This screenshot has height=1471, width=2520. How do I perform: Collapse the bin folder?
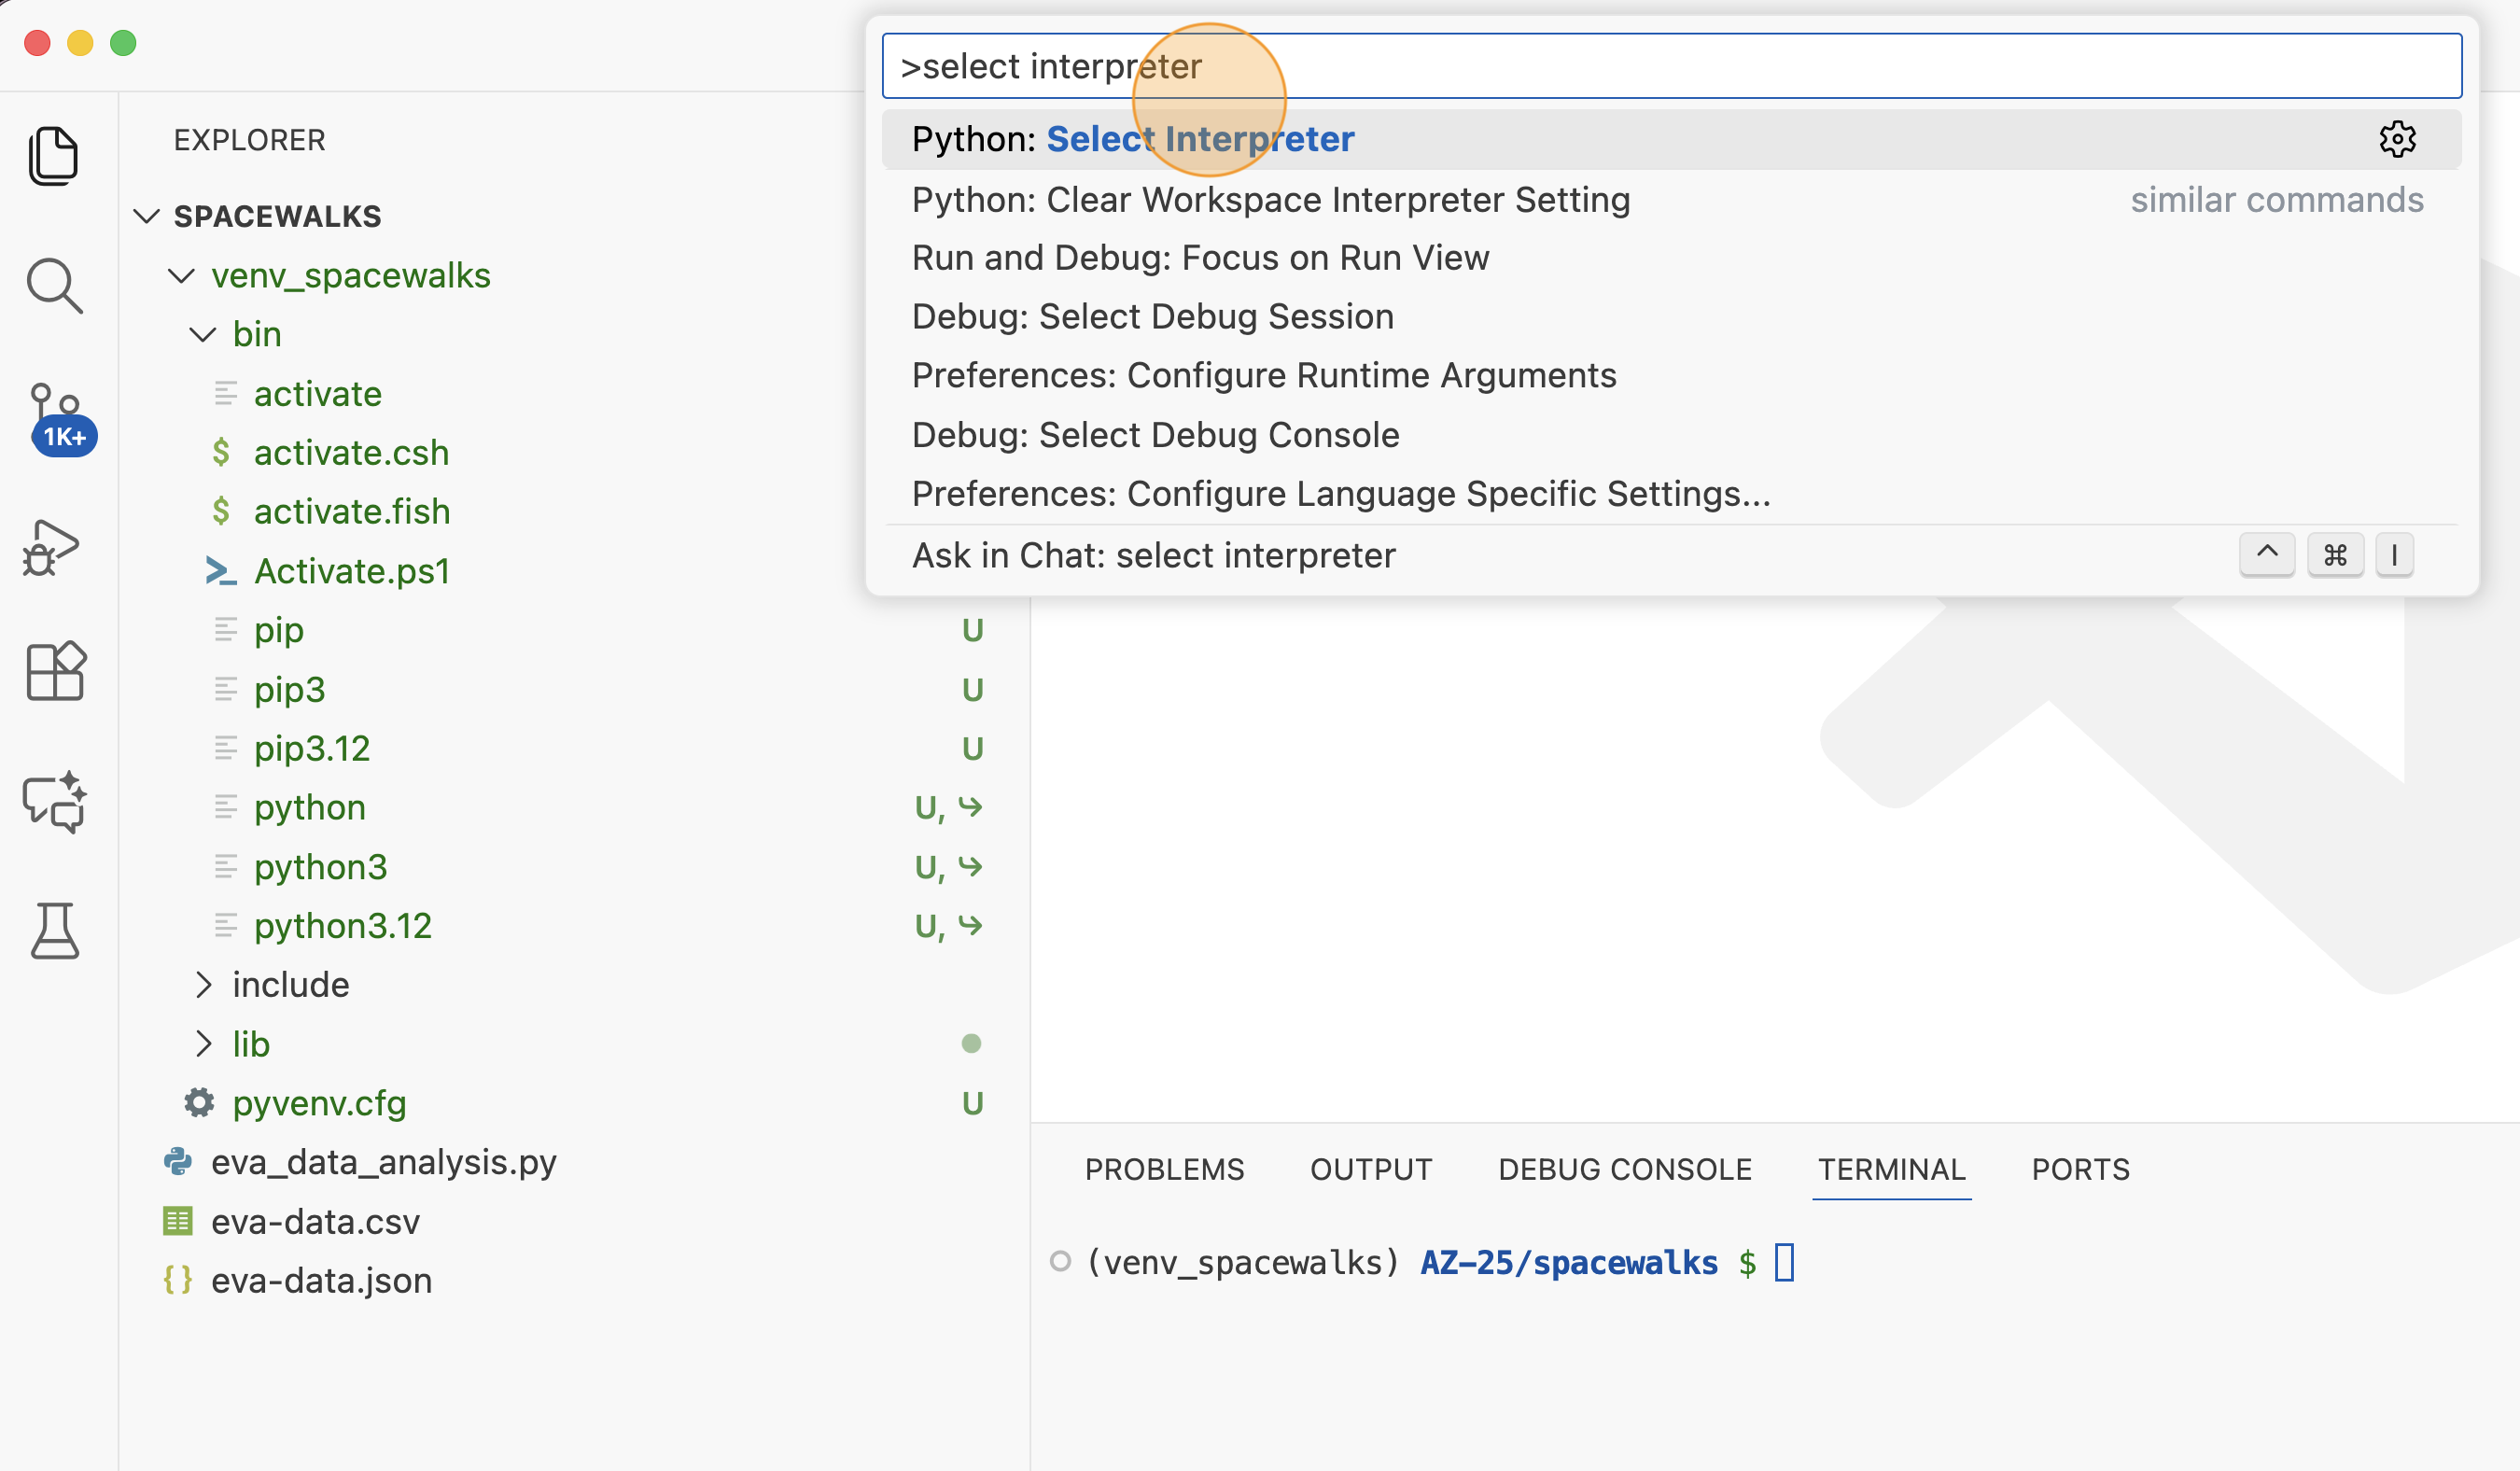203,334
